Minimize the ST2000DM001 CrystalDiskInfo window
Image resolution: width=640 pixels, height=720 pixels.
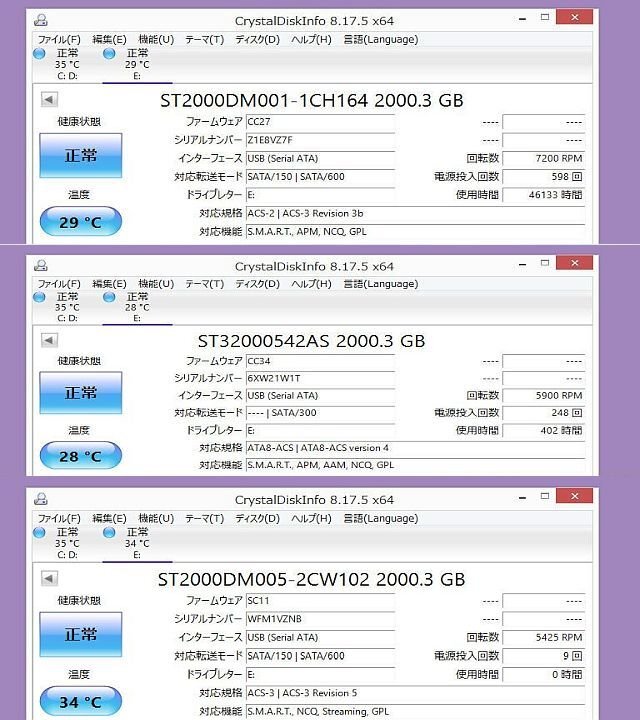click(522, 18)
